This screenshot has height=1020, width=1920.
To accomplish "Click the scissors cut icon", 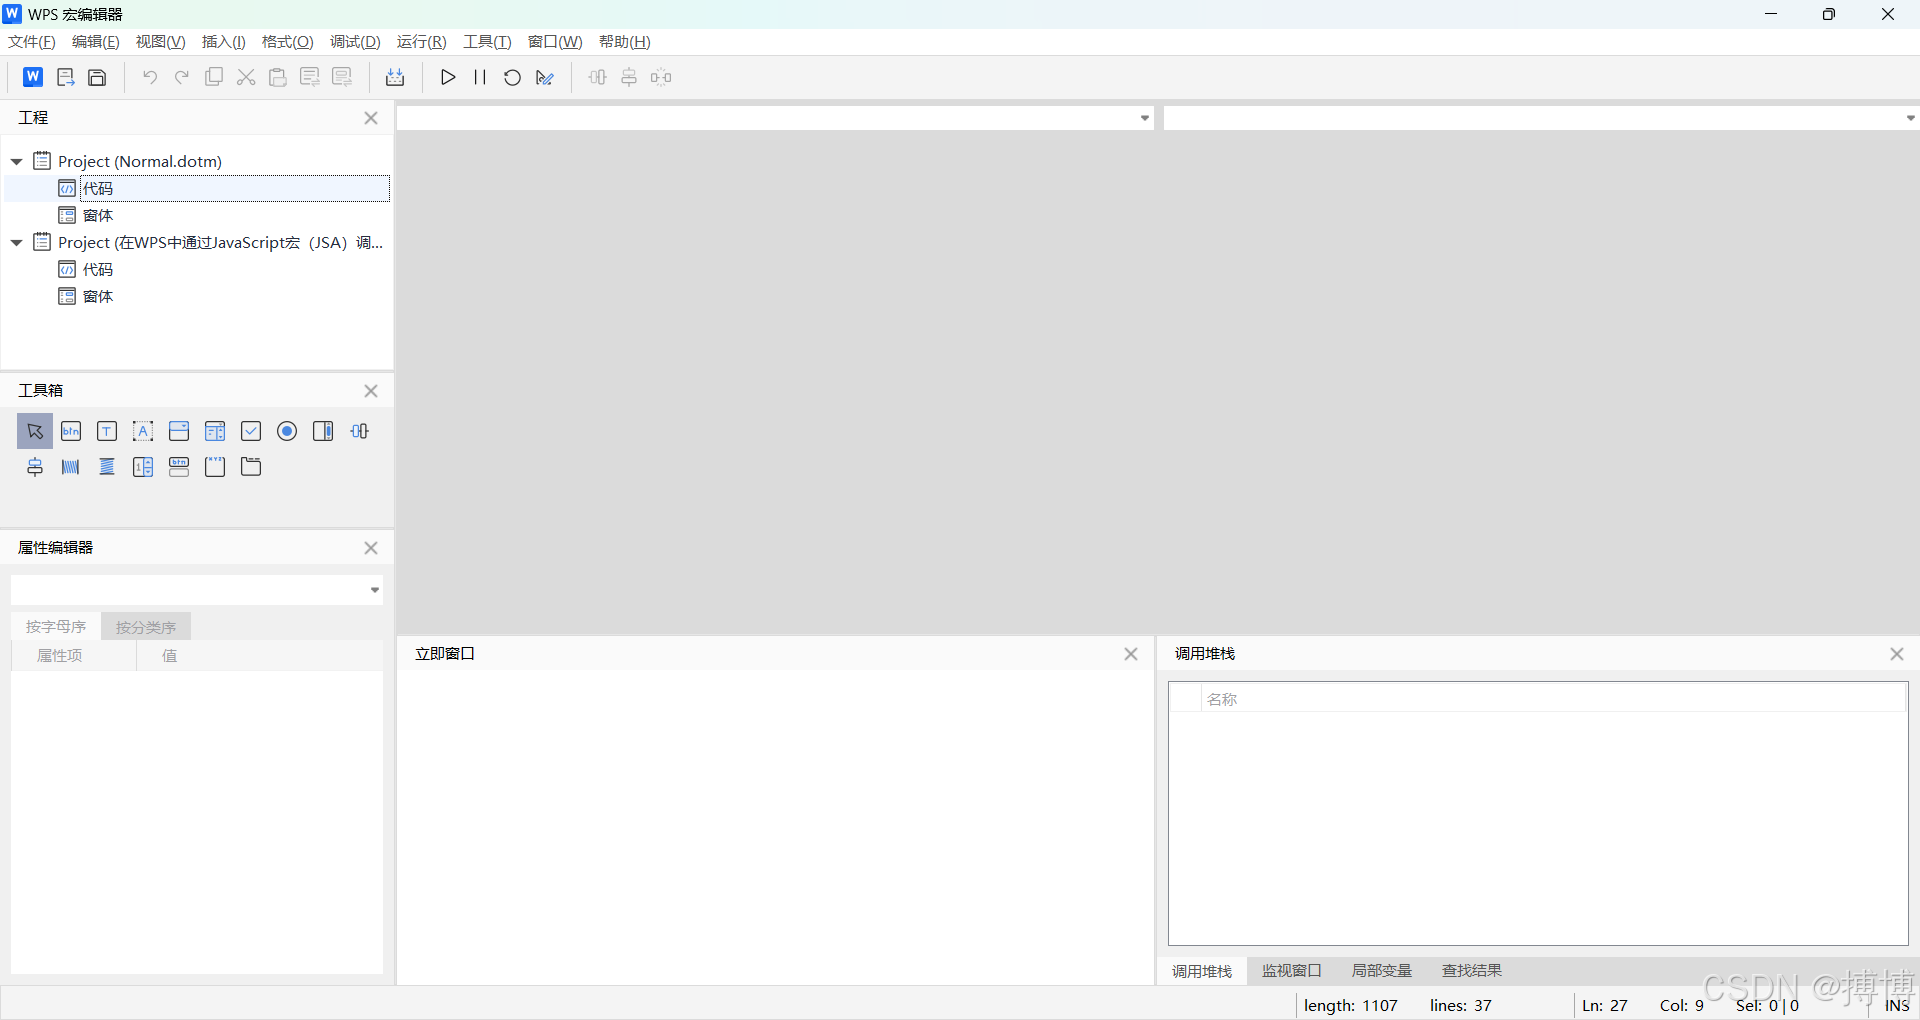I will 246,77.
